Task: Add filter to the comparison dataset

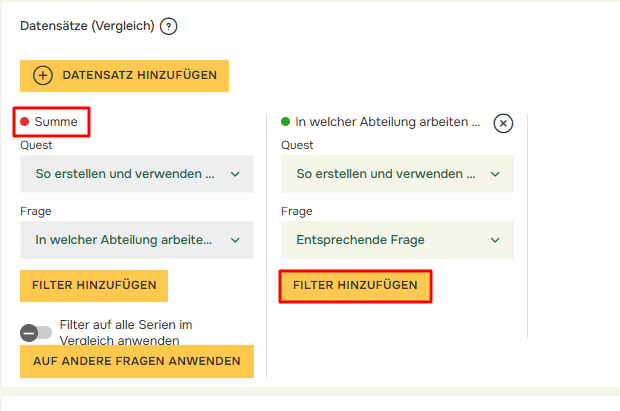Action: [x=355, y=286]
